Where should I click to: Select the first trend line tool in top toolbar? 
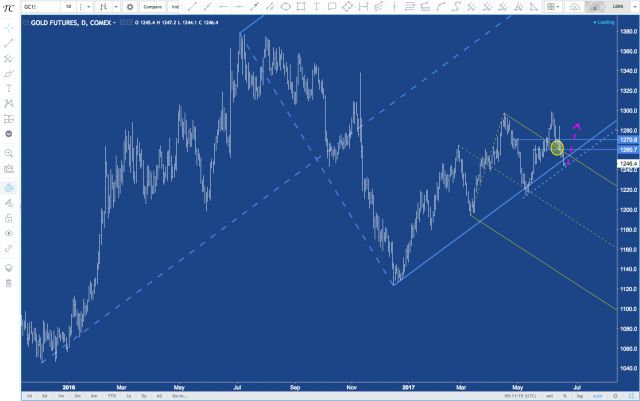(192, 7)
